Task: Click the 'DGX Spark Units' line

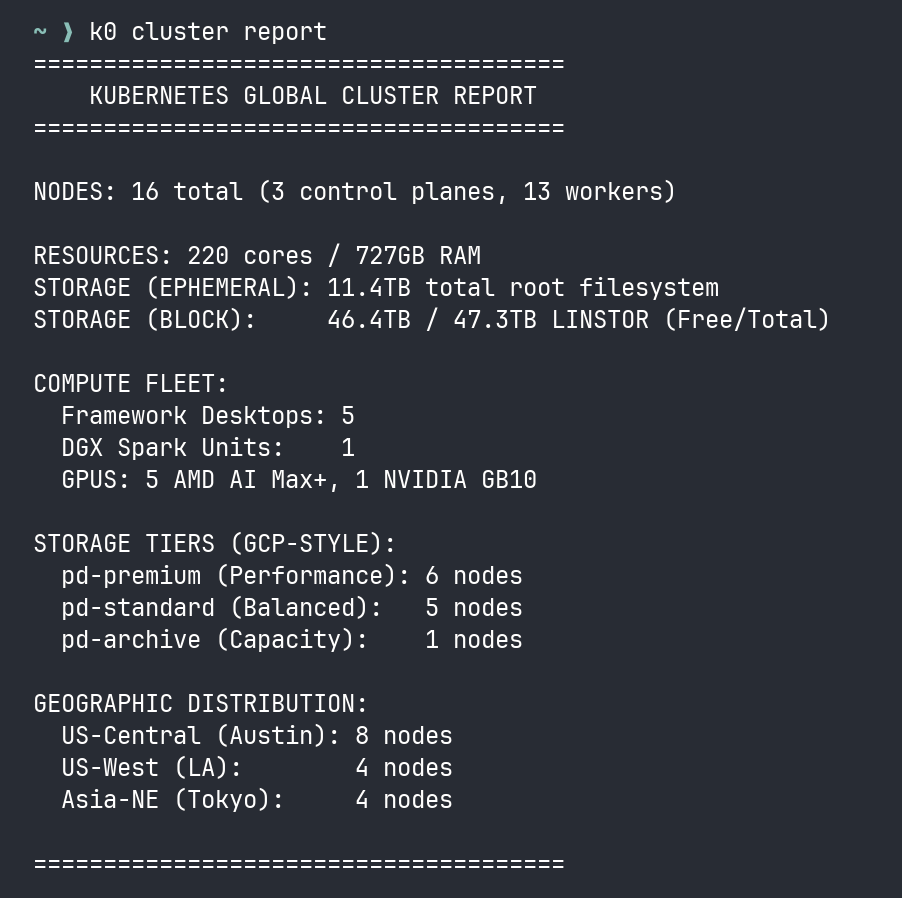Action: click(208, 448)
